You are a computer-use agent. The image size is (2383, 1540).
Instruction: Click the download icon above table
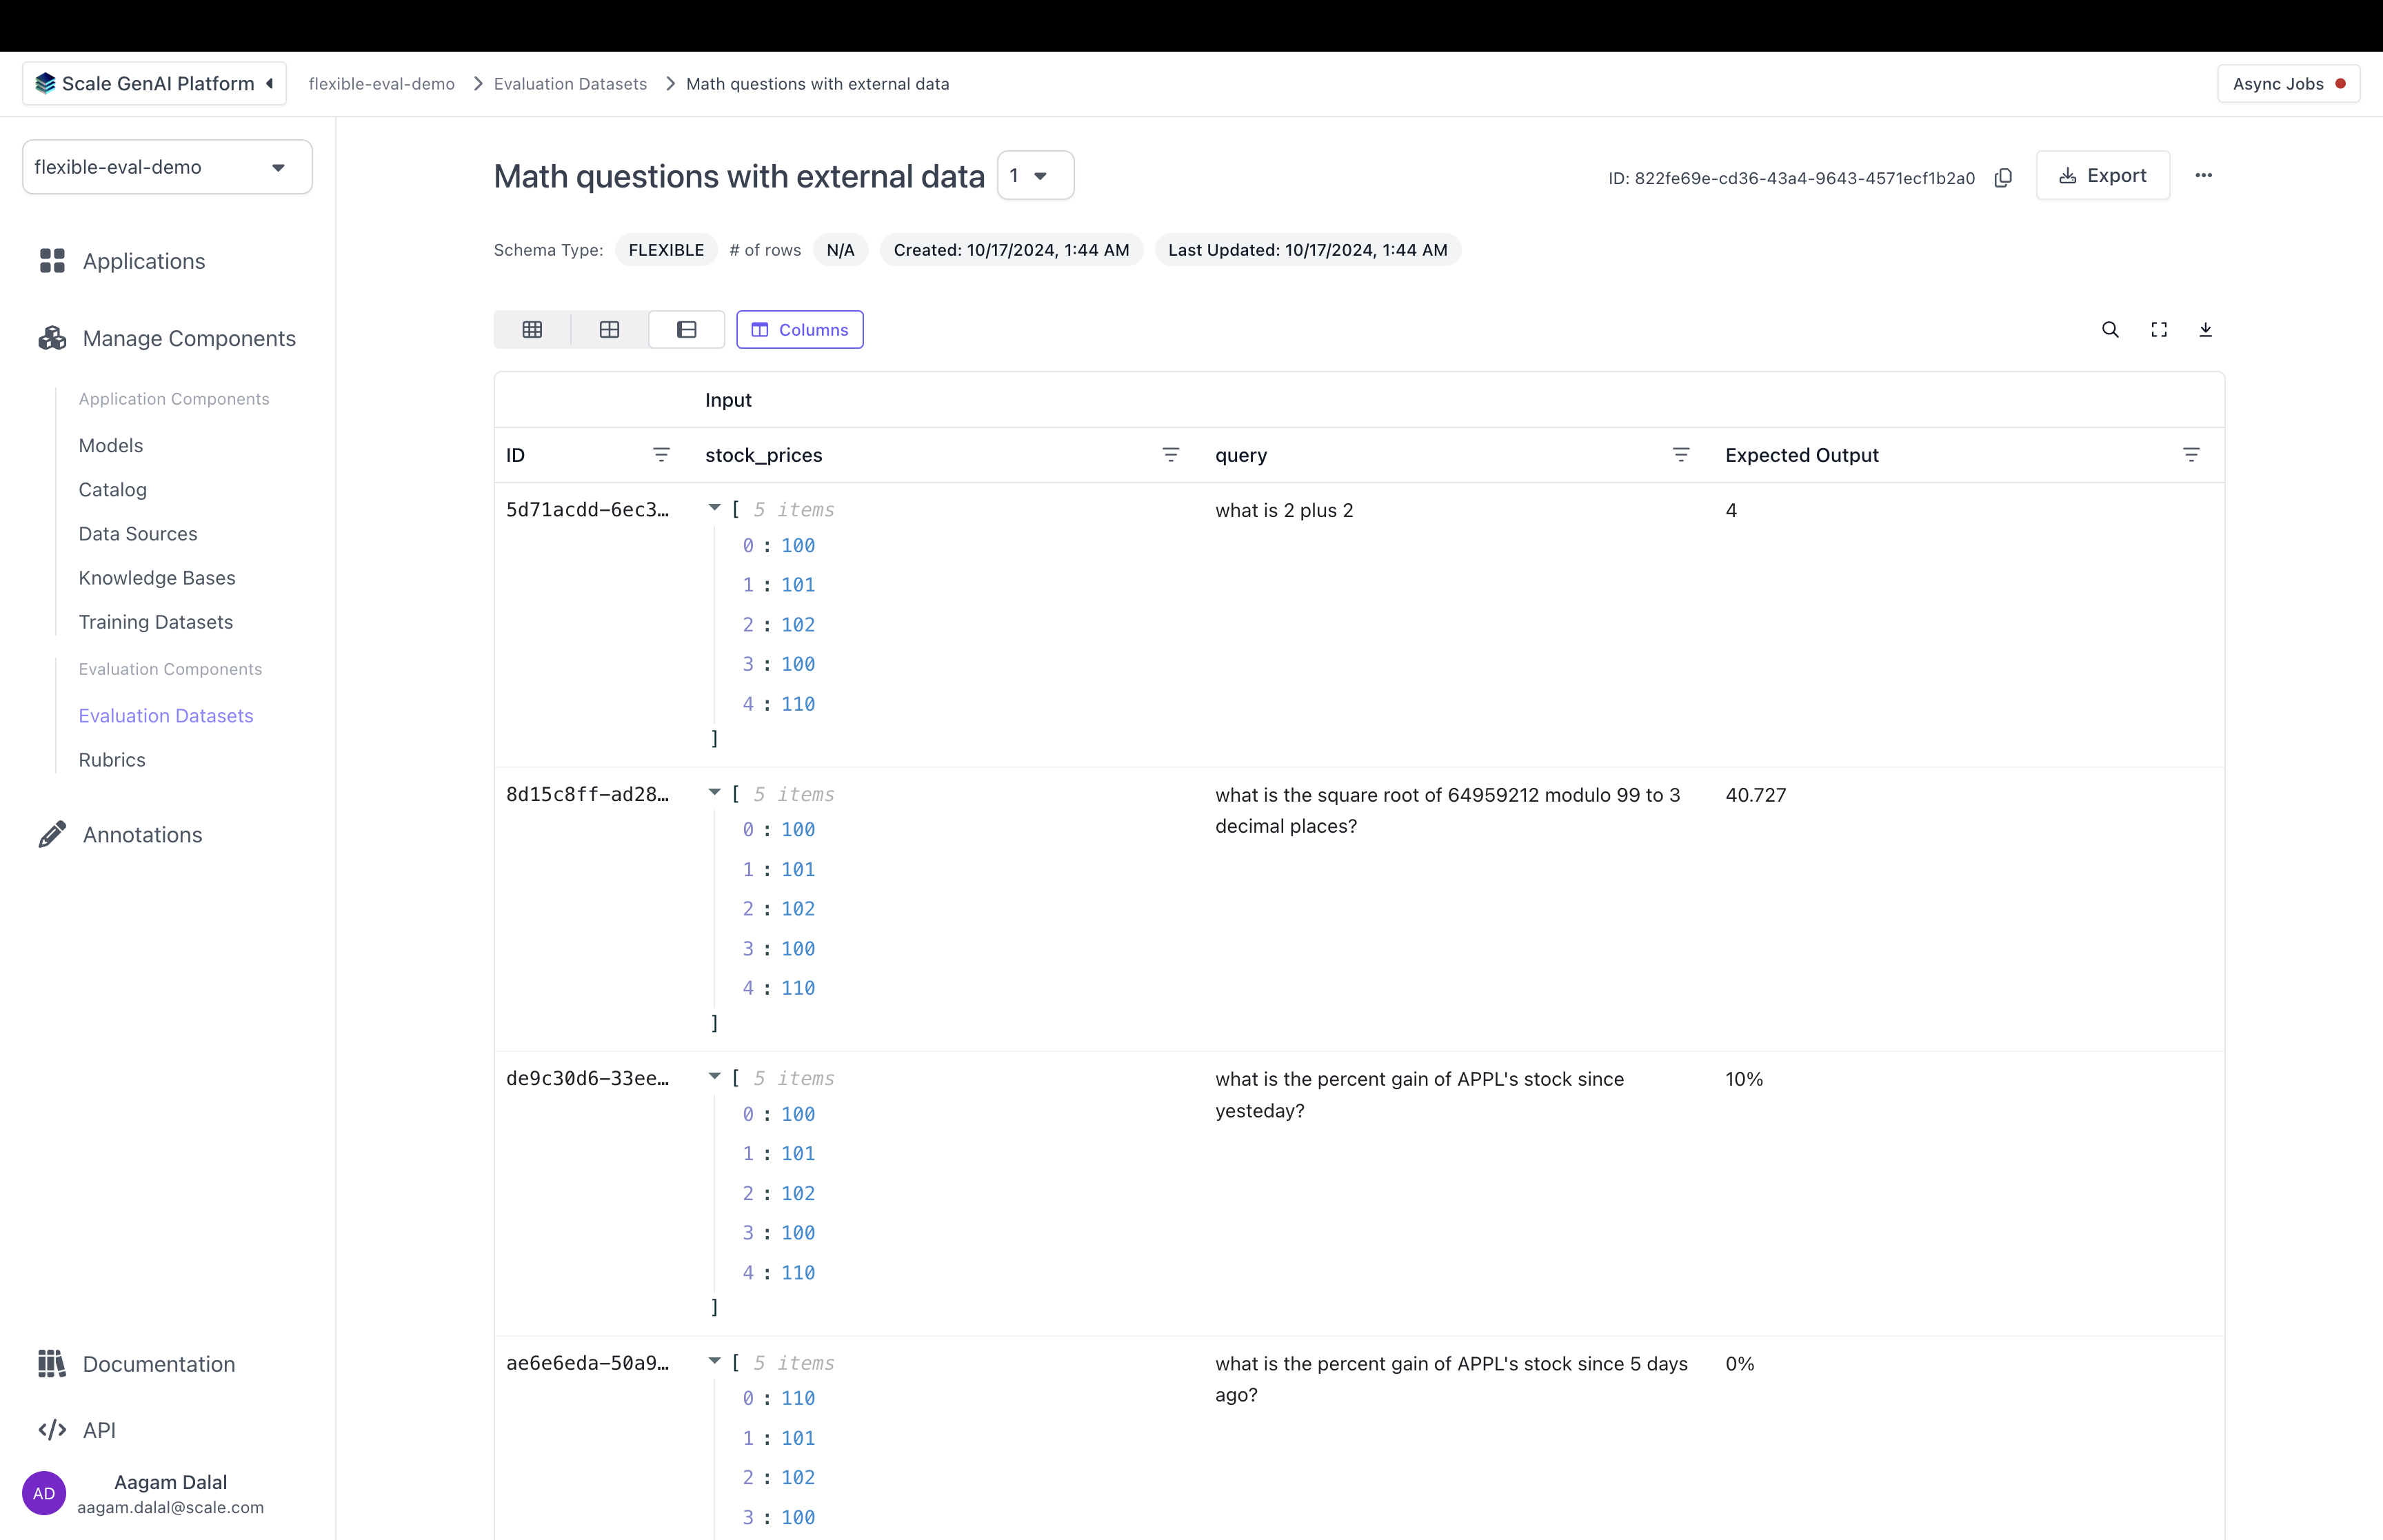pyautogui.click(x=2205, y=330)
